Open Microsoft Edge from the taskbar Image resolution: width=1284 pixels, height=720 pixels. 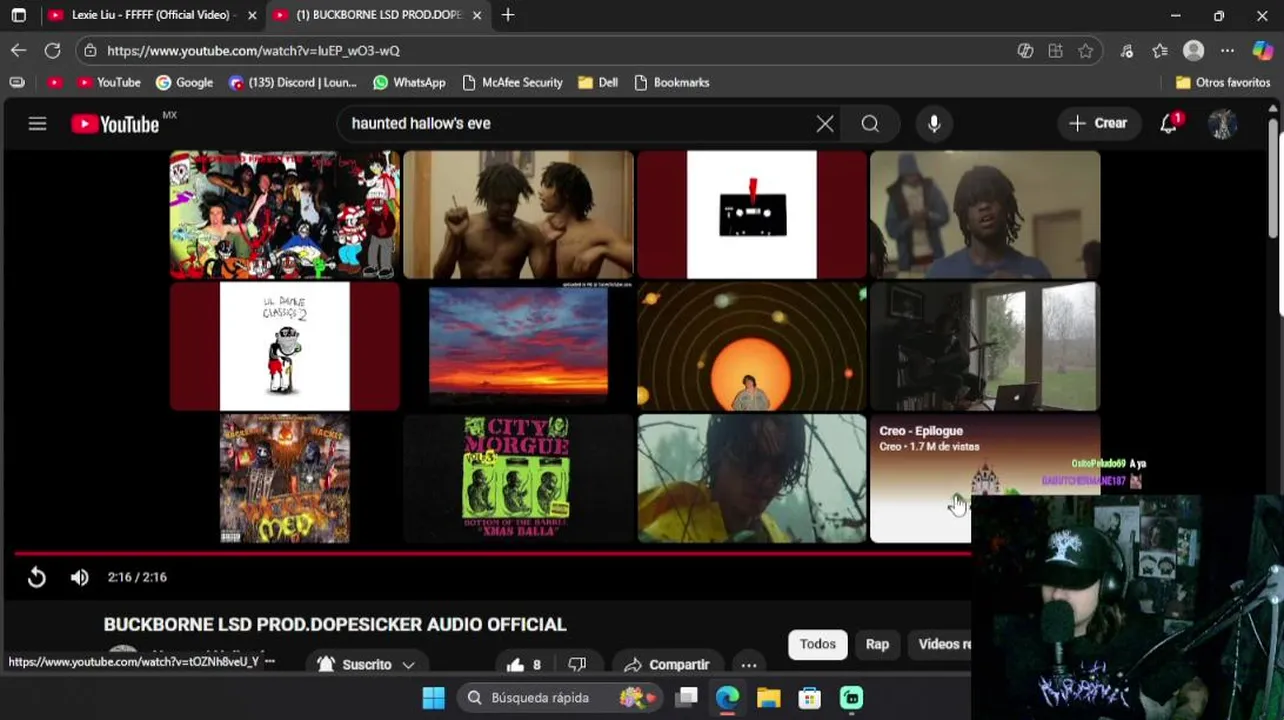(727, 697)
